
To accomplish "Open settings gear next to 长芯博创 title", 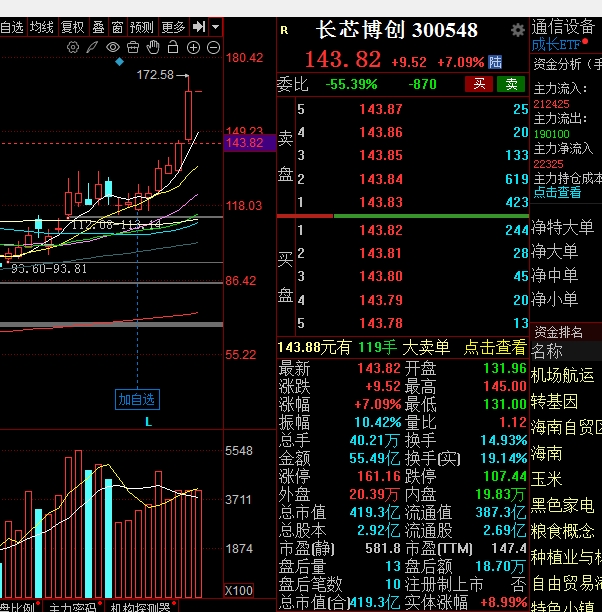I will point(518,30).
